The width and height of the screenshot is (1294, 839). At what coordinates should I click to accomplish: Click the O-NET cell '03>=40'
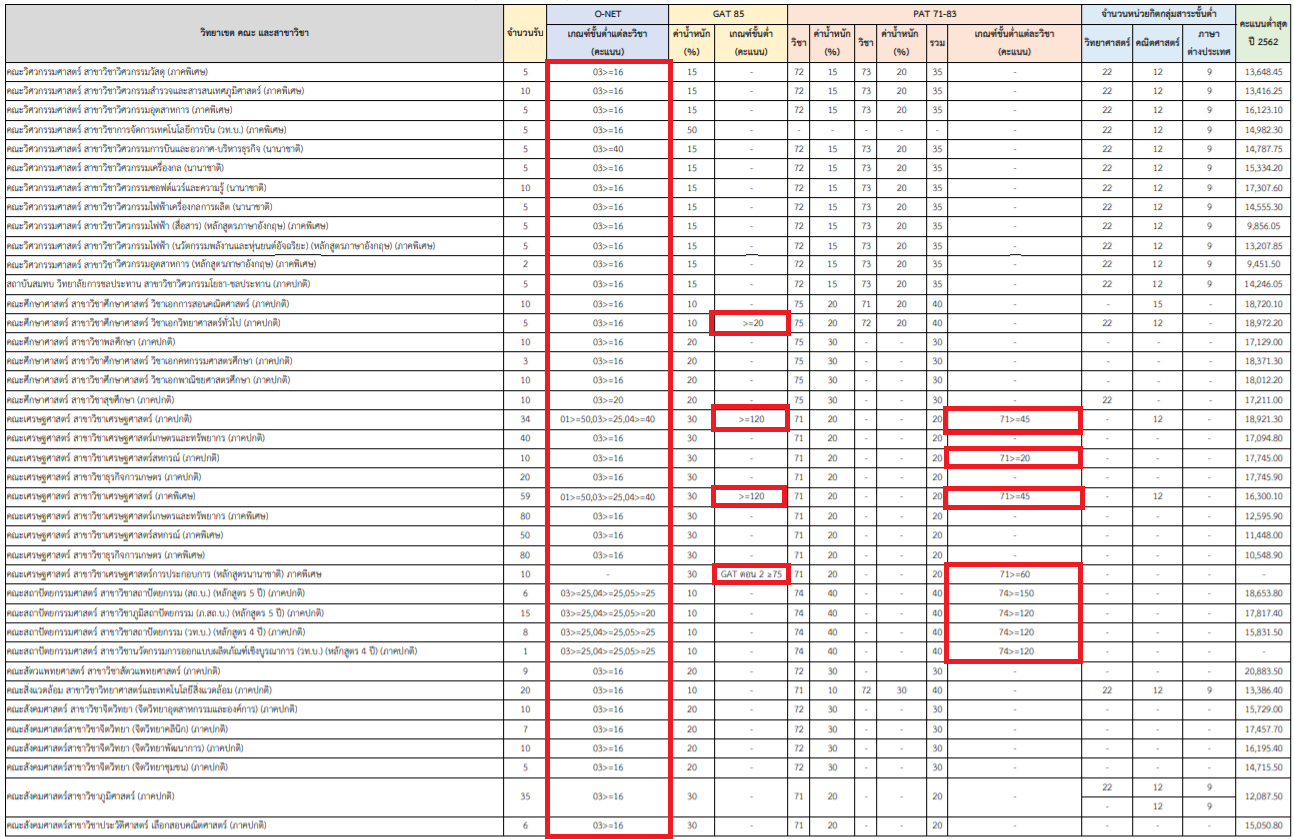[x=608, y=148]
